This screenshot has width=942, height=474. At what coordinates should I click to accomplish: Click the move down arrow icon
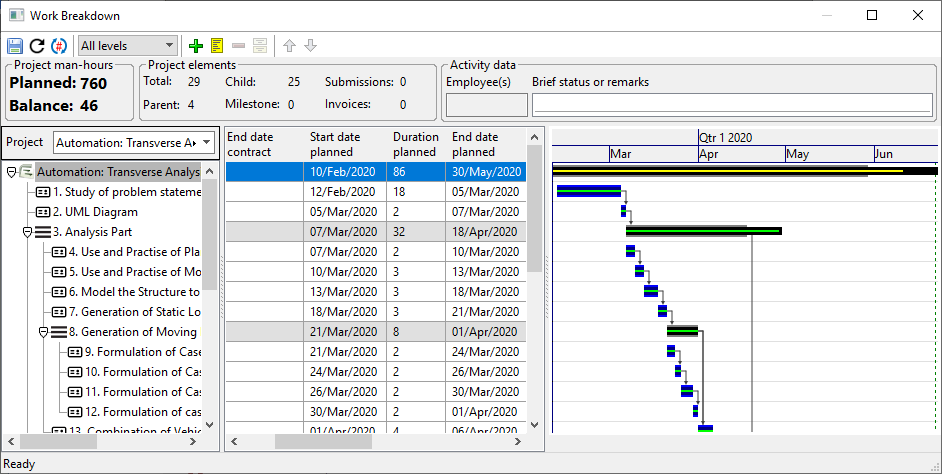coord(310,46)
